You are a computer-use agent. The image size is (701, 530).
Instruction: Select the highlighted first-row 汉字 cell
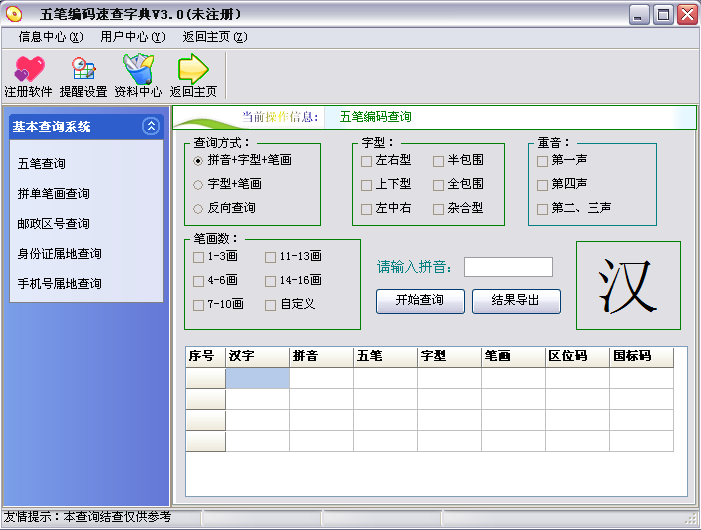(258, 378)
